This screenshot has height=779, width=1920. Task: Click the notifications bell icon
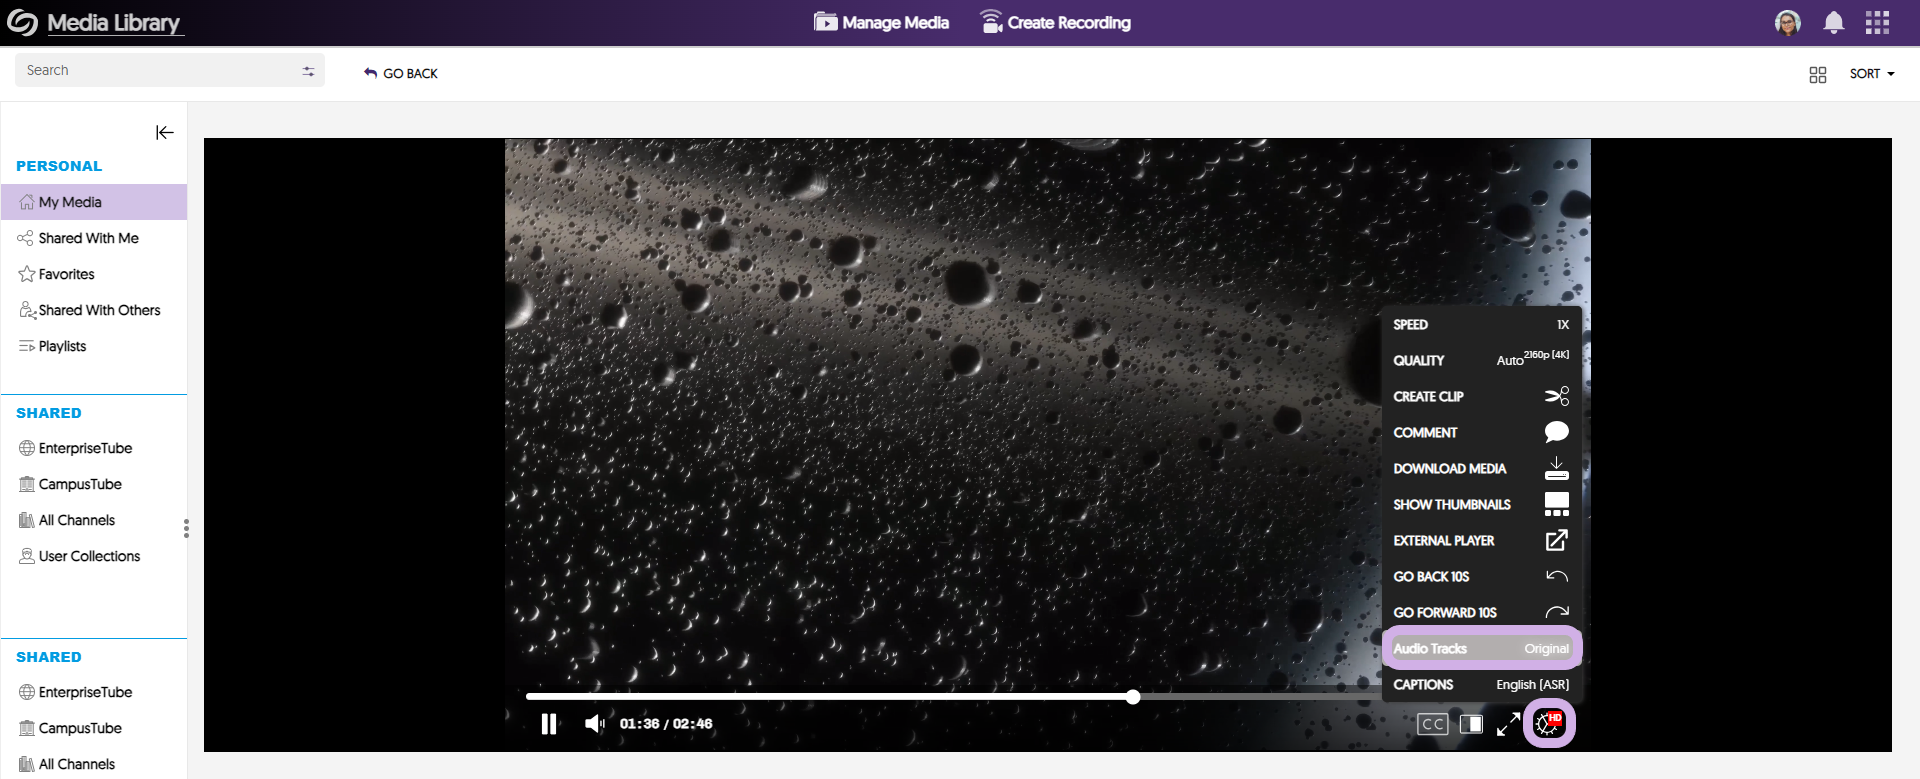pyautogui.click(x=1833, y=23)
